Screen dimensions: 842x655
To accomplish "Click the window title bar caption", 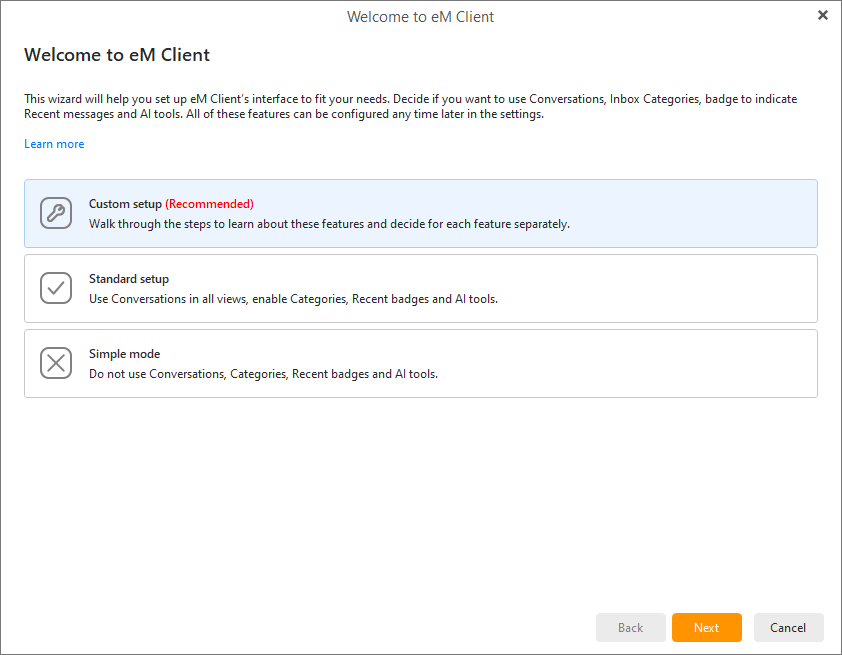I will pos(420,16).
